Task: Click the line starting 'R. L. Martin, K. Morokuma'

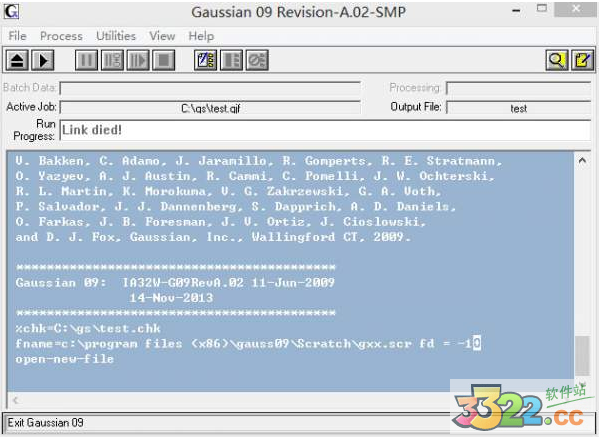Action: (228, 191)
